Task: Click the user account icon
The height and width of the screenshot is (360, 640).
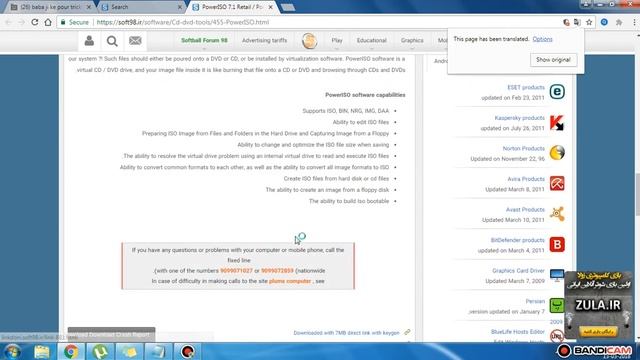Action: (89, 40)
